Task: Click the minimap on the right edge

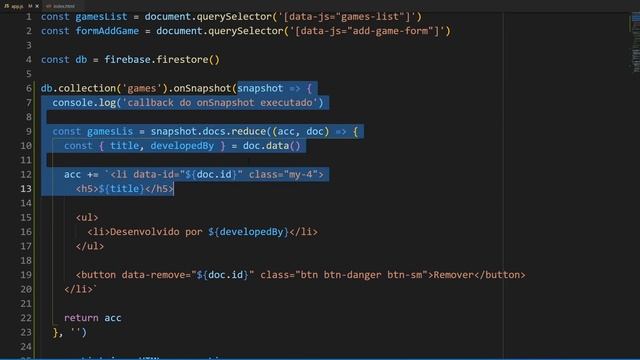Action: coord(635,43)
